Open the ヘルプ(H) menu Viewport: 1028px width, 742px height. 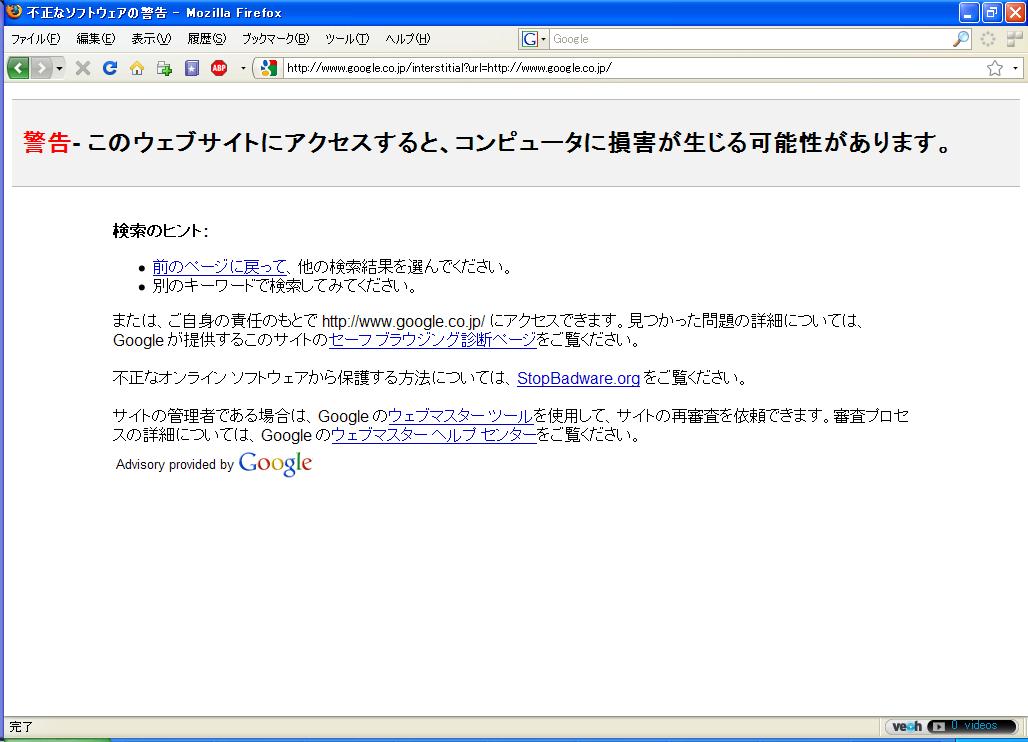(x=408, y=39)
